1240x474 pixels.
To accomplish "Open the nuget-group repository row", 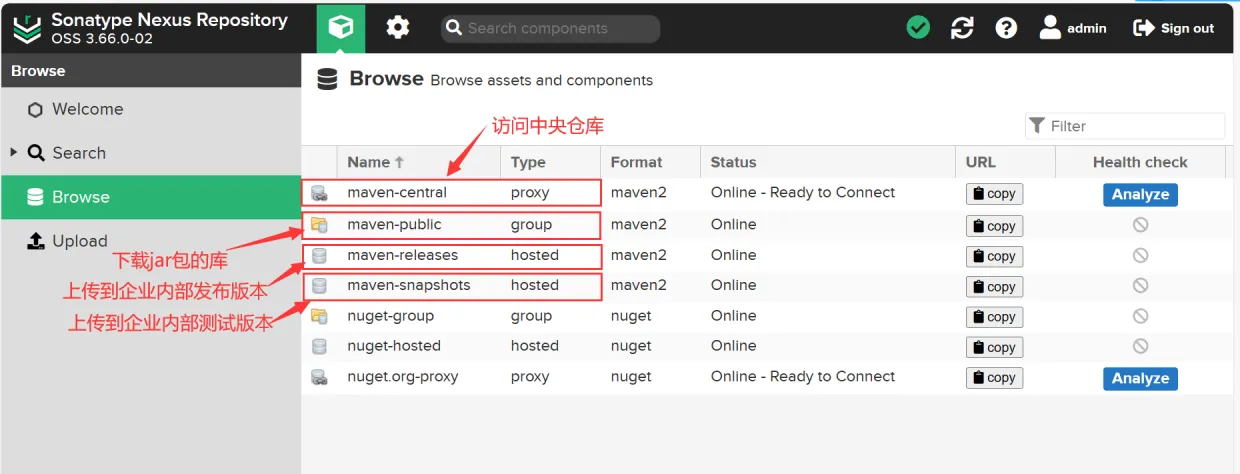I will [766, 317].
